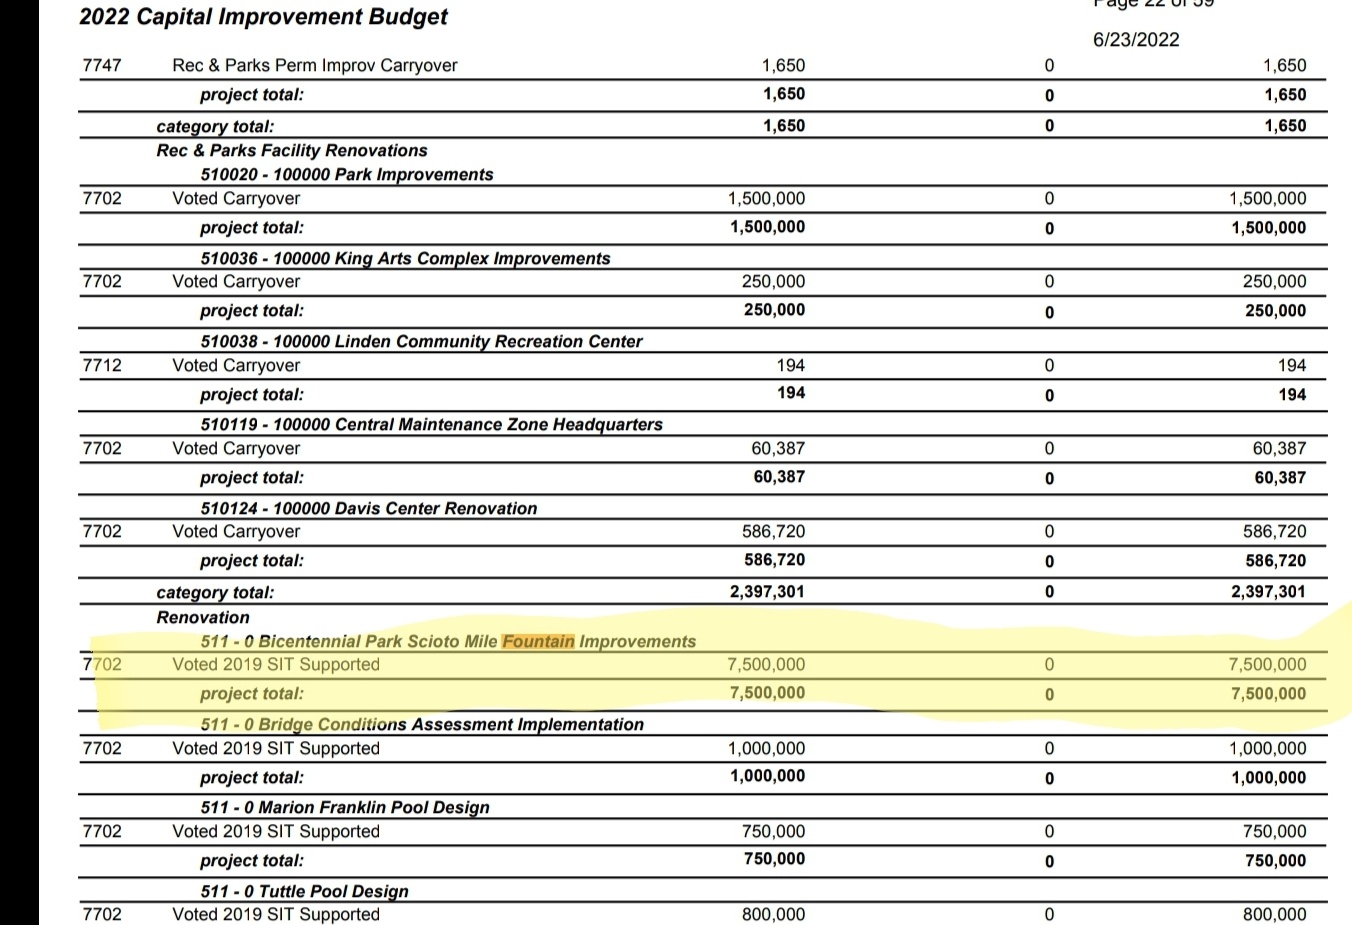Select '510038 - 100000 Linden Community Recreation Center'

coord(421,342)
